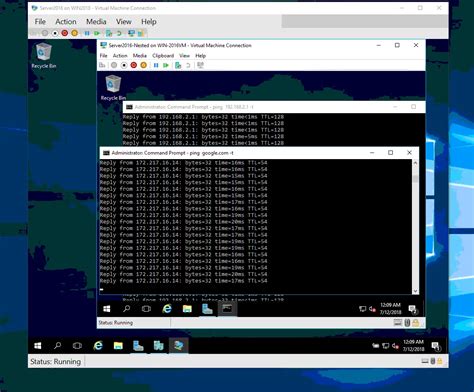Click lock icon in Server2016-Nested status bar
Image resolution: width=474 pixels, height=392 pixels.
coord(415,323)
